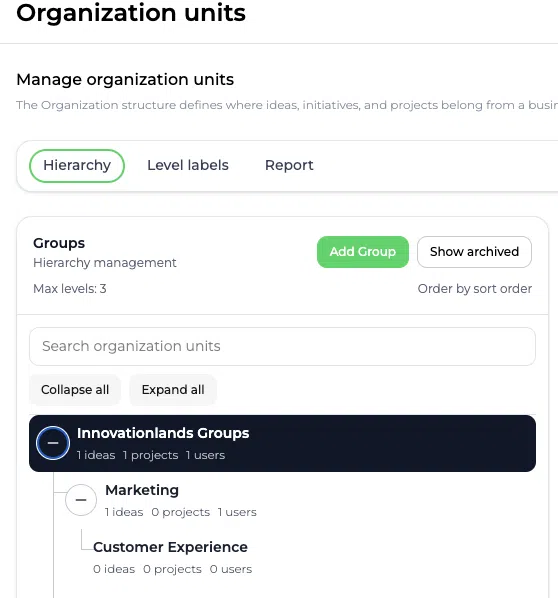The width and height of the screenshot is (558, 598).
Task: Click '1 ideas' under Marketing
Action: 124,512
